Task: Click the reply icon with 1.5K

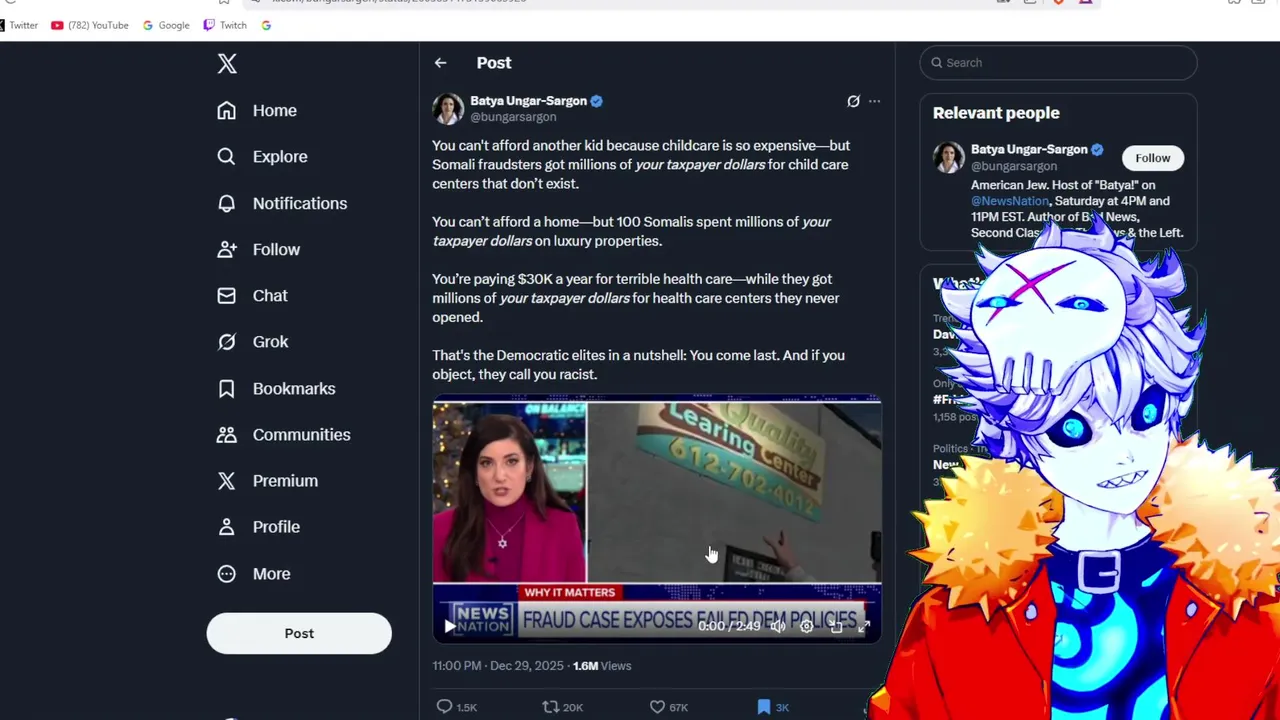Action: (445, 707)
